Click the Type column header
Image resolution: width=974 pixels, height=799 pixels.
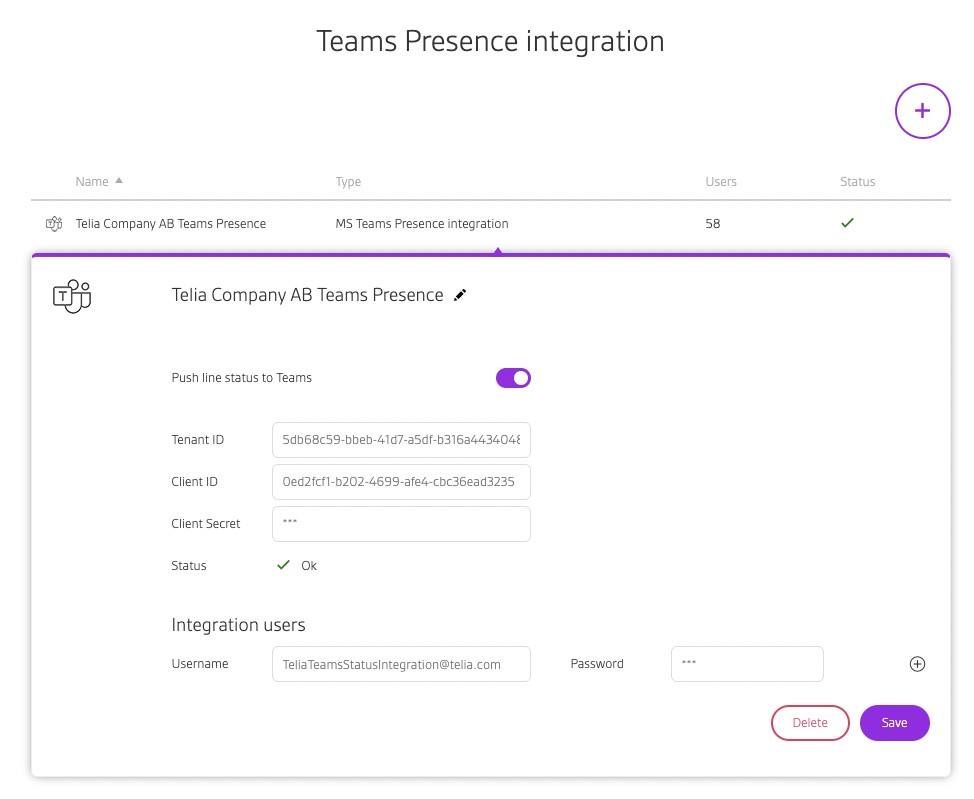pos(348,181)
